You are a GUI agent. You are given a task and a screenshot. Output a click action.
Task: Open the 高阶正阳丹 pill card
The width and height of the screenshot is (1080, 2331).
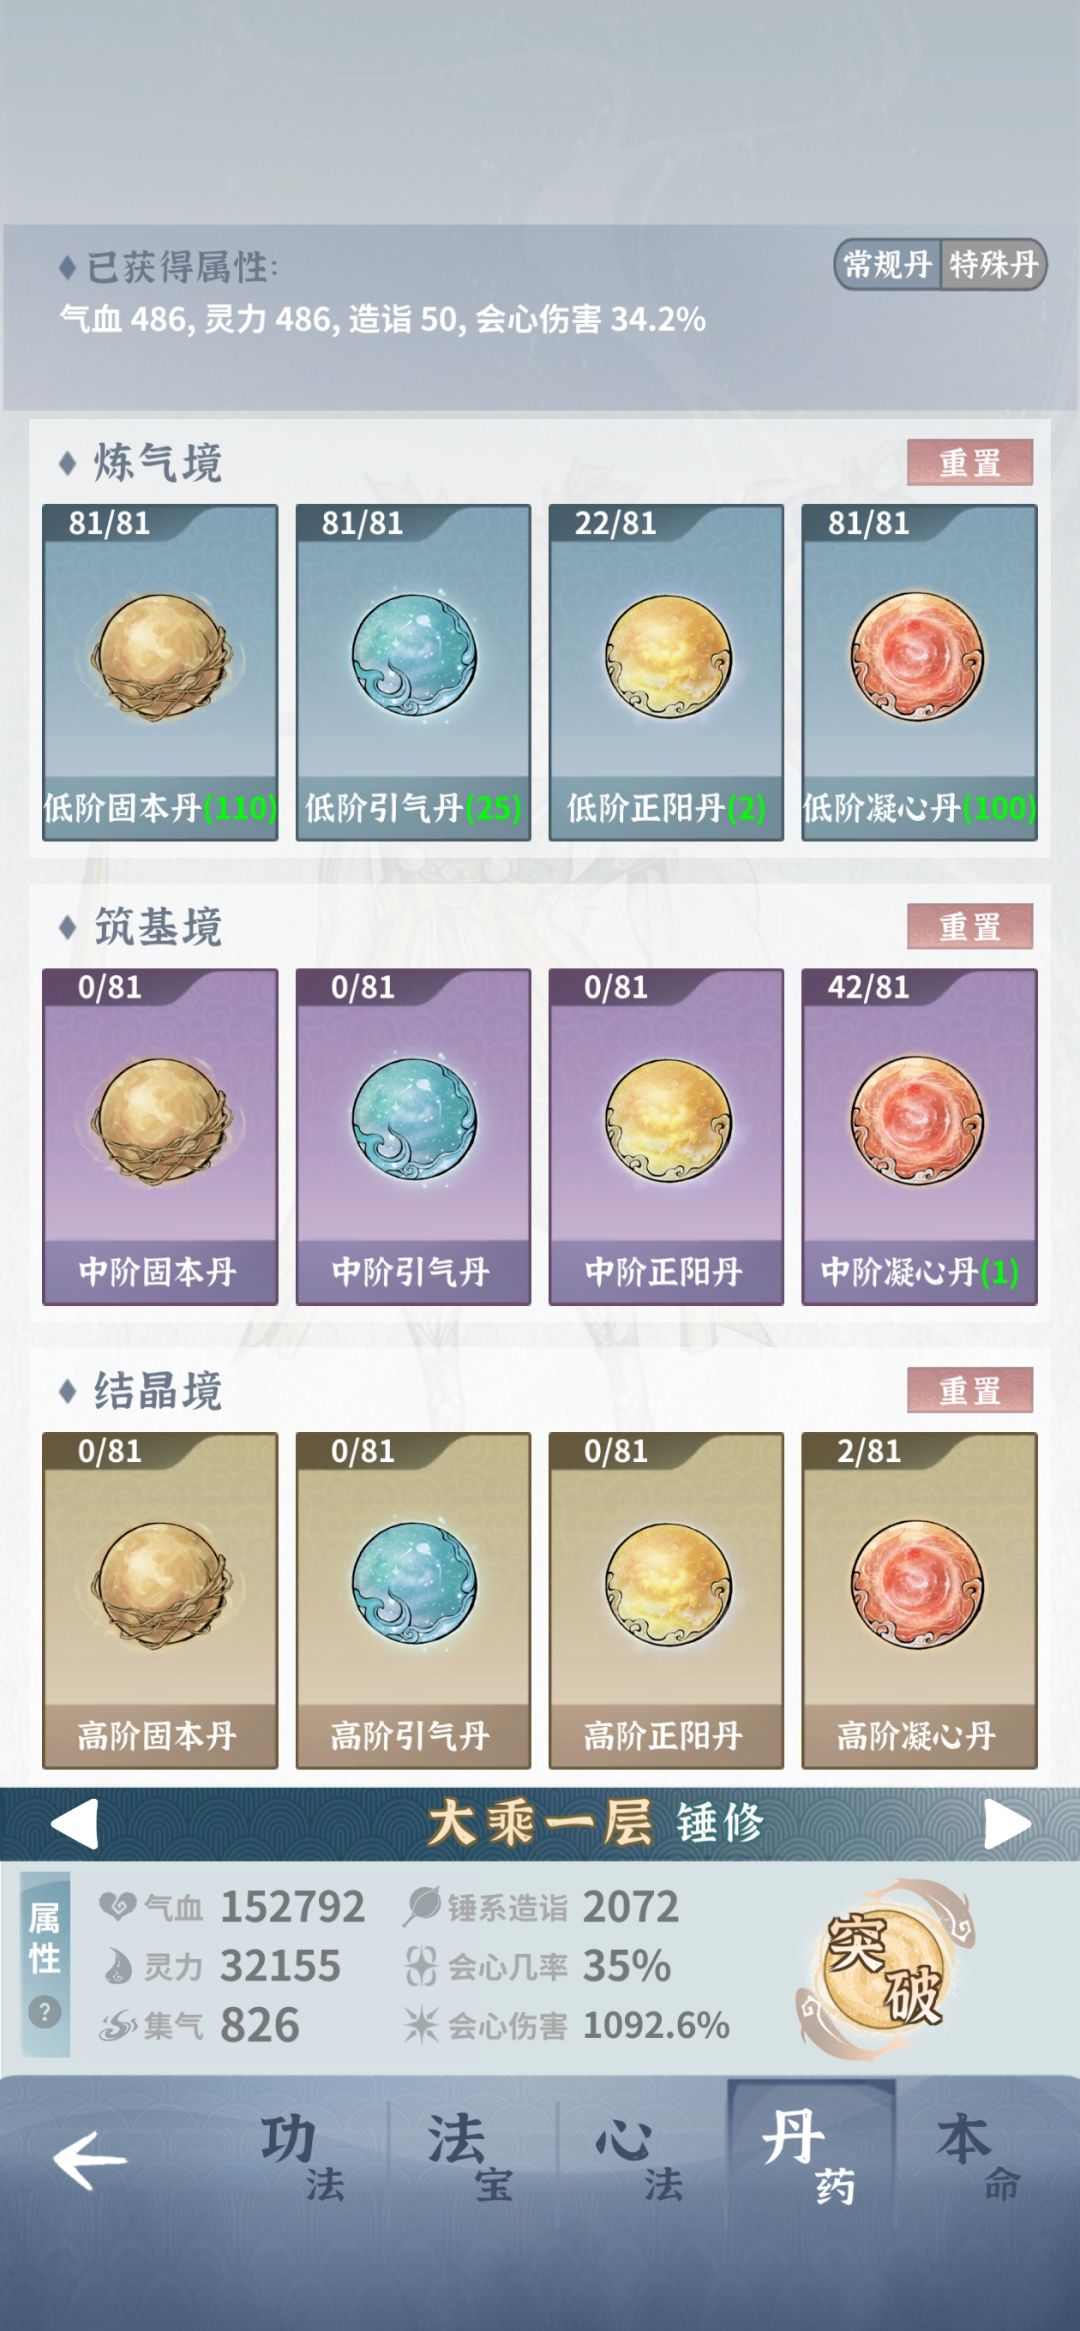click(x=666, y=1600)
